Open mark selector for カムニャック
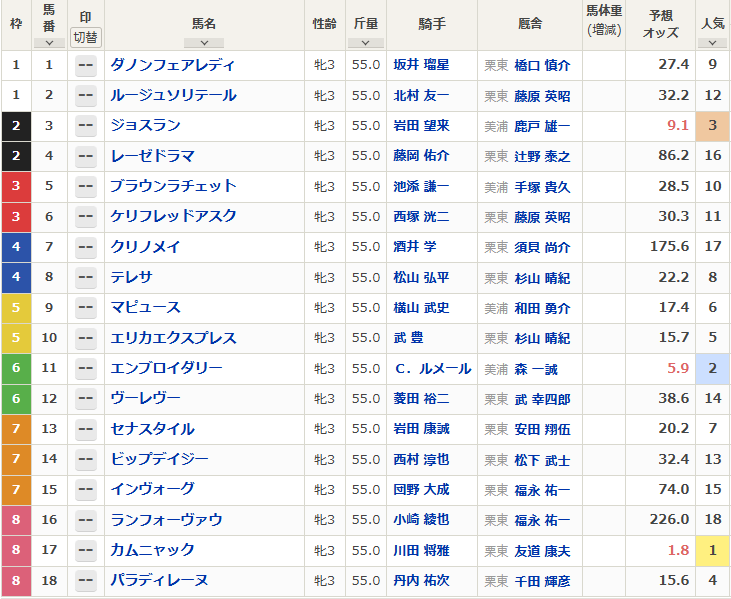Image resolution: width=731 pixels, height=599 pixels. (86, 550)
